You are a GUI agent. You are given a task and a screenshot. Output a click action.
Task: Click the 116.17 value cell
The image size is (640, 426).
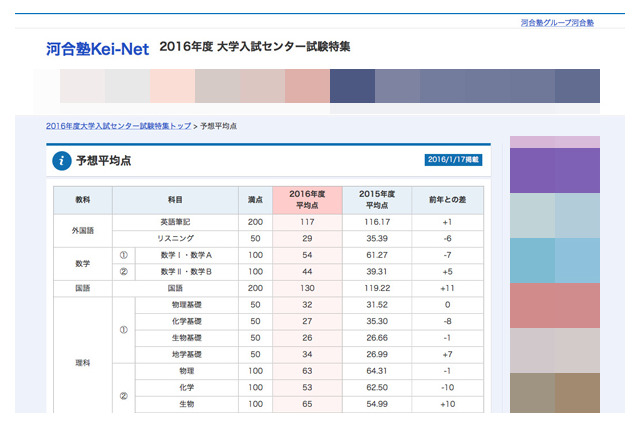377,222
